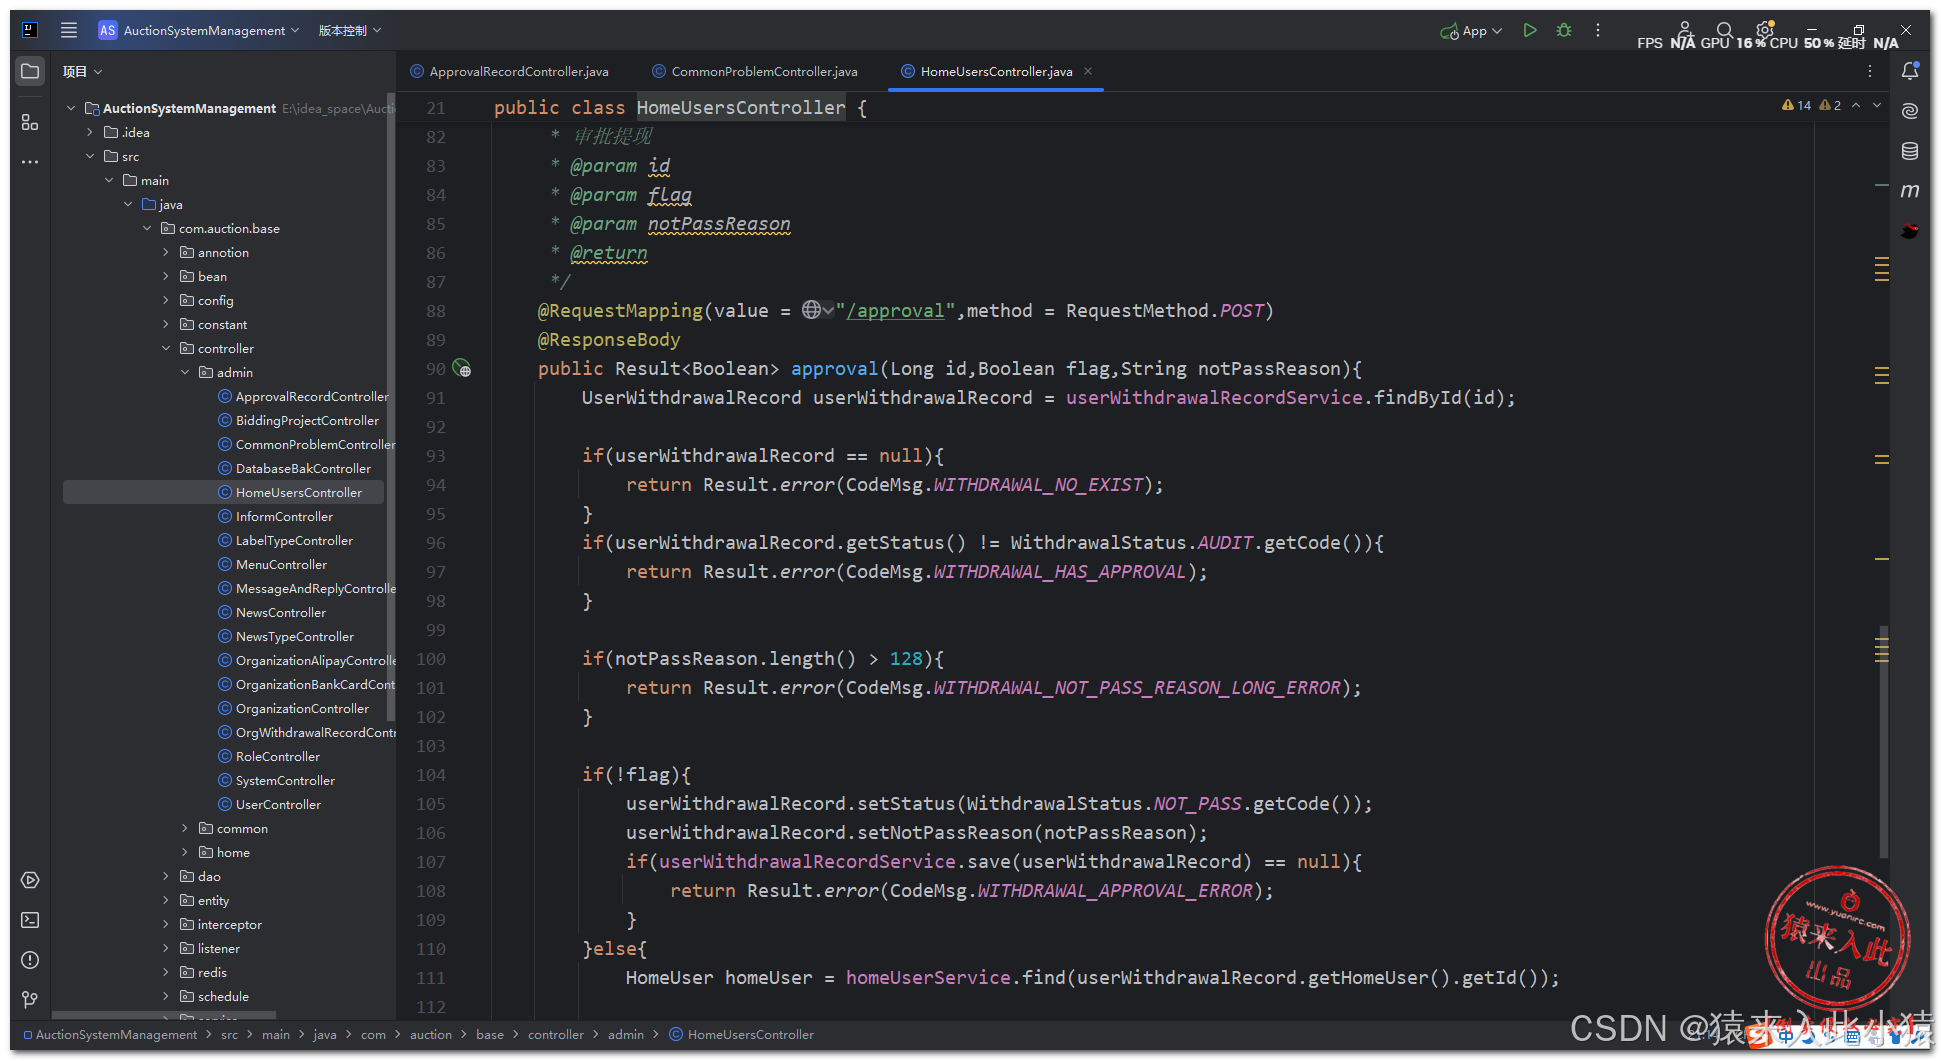Open the Terminal tool window icon
This screenshot has width=1941, height=1061.
[30, 920]
